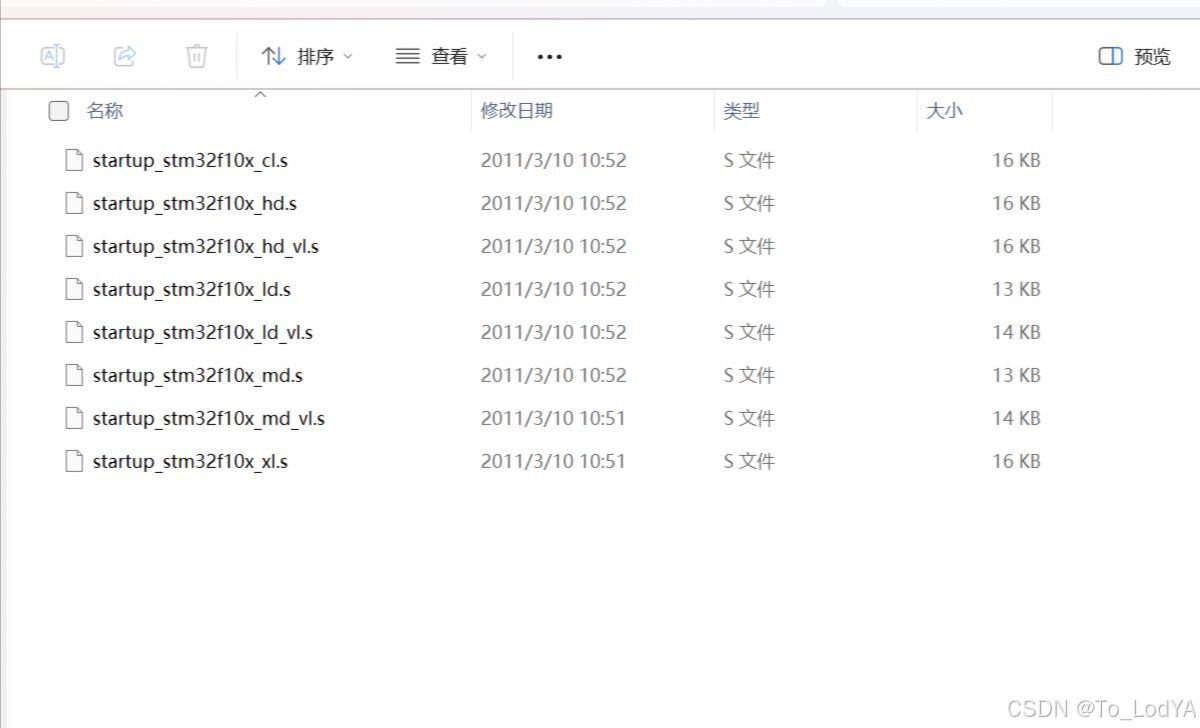The width and height of the screenshot is (1200, 728).
Task: Select file name startup_stm32f10x_hd.s
Action: [x=194, y=203]
